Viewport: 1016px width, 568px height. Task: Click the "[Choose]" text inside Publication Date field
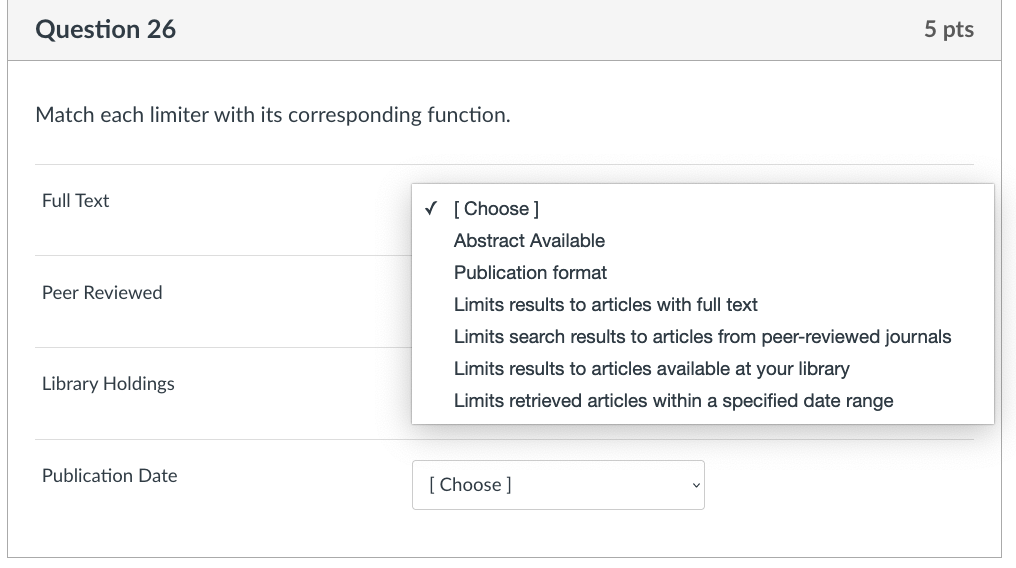[470, 485]
